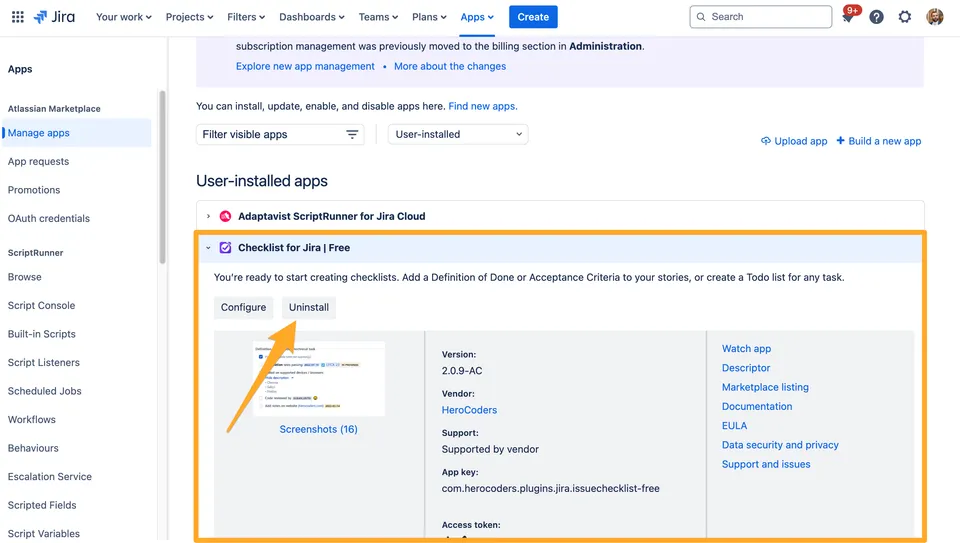Click the Filter visible apps field
The width and height of the screenshot is (960, 543).
tap(270, 134)
